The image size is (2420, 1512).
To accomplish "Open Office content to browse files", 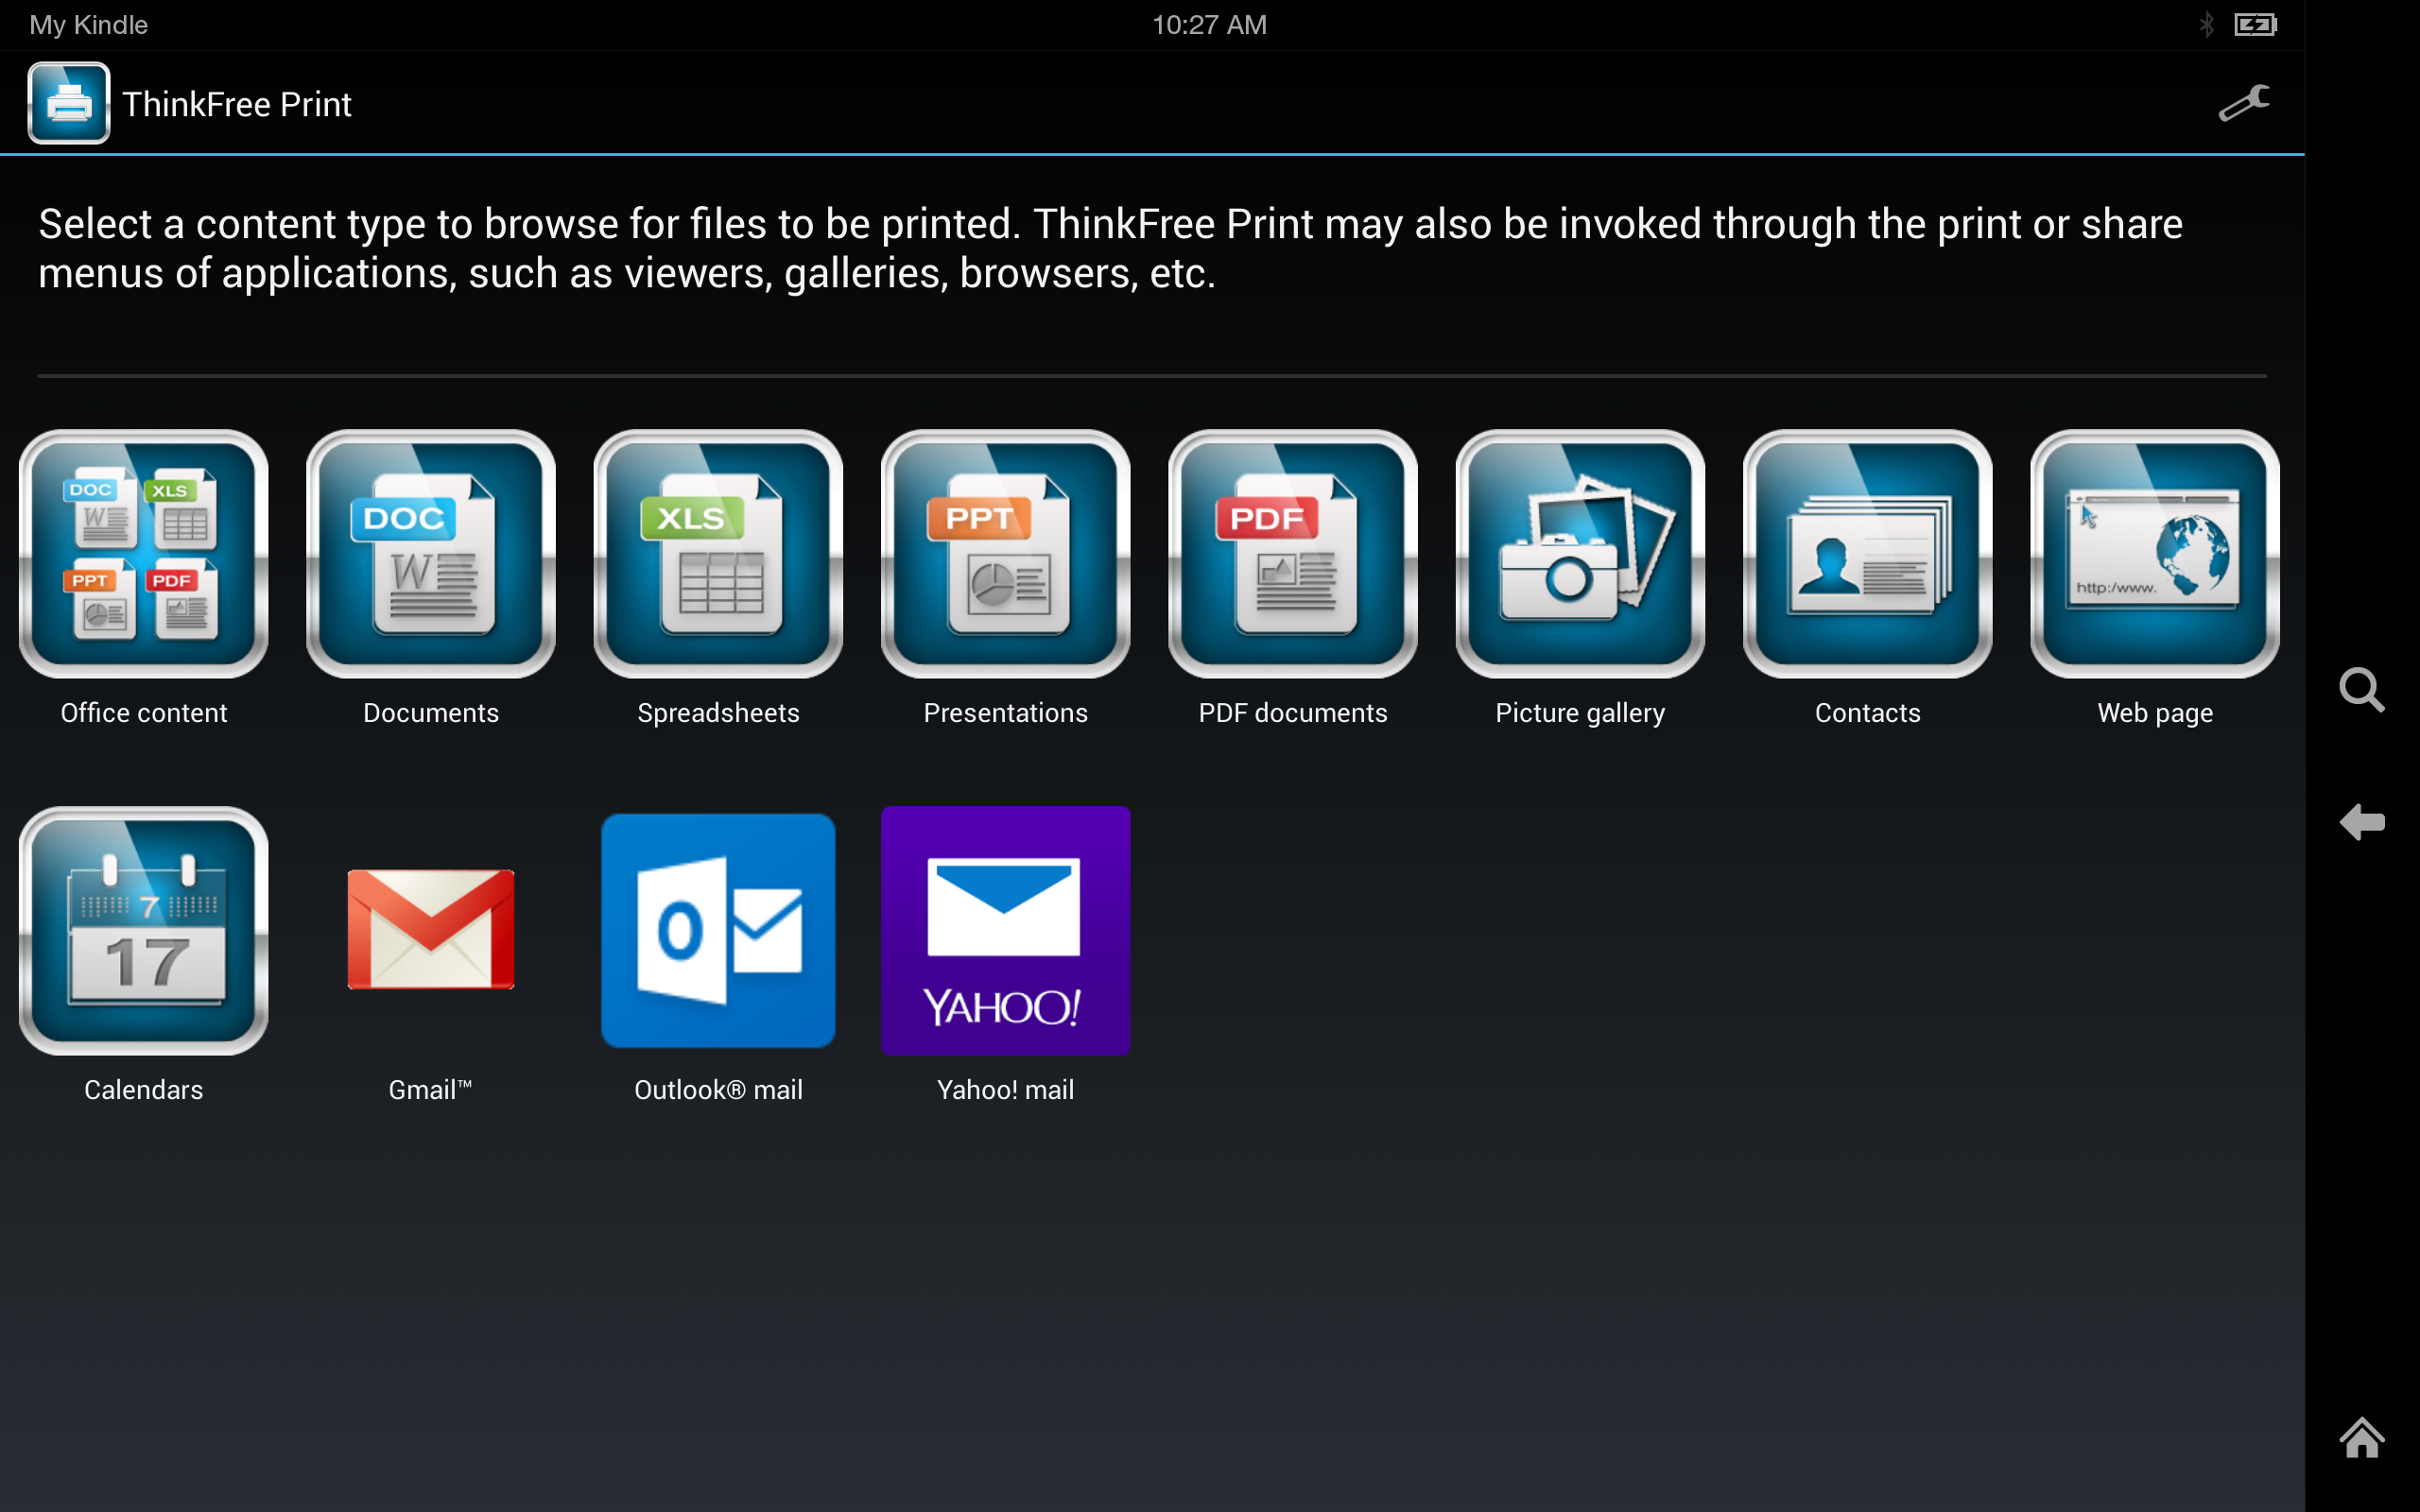I will [143, 553].
